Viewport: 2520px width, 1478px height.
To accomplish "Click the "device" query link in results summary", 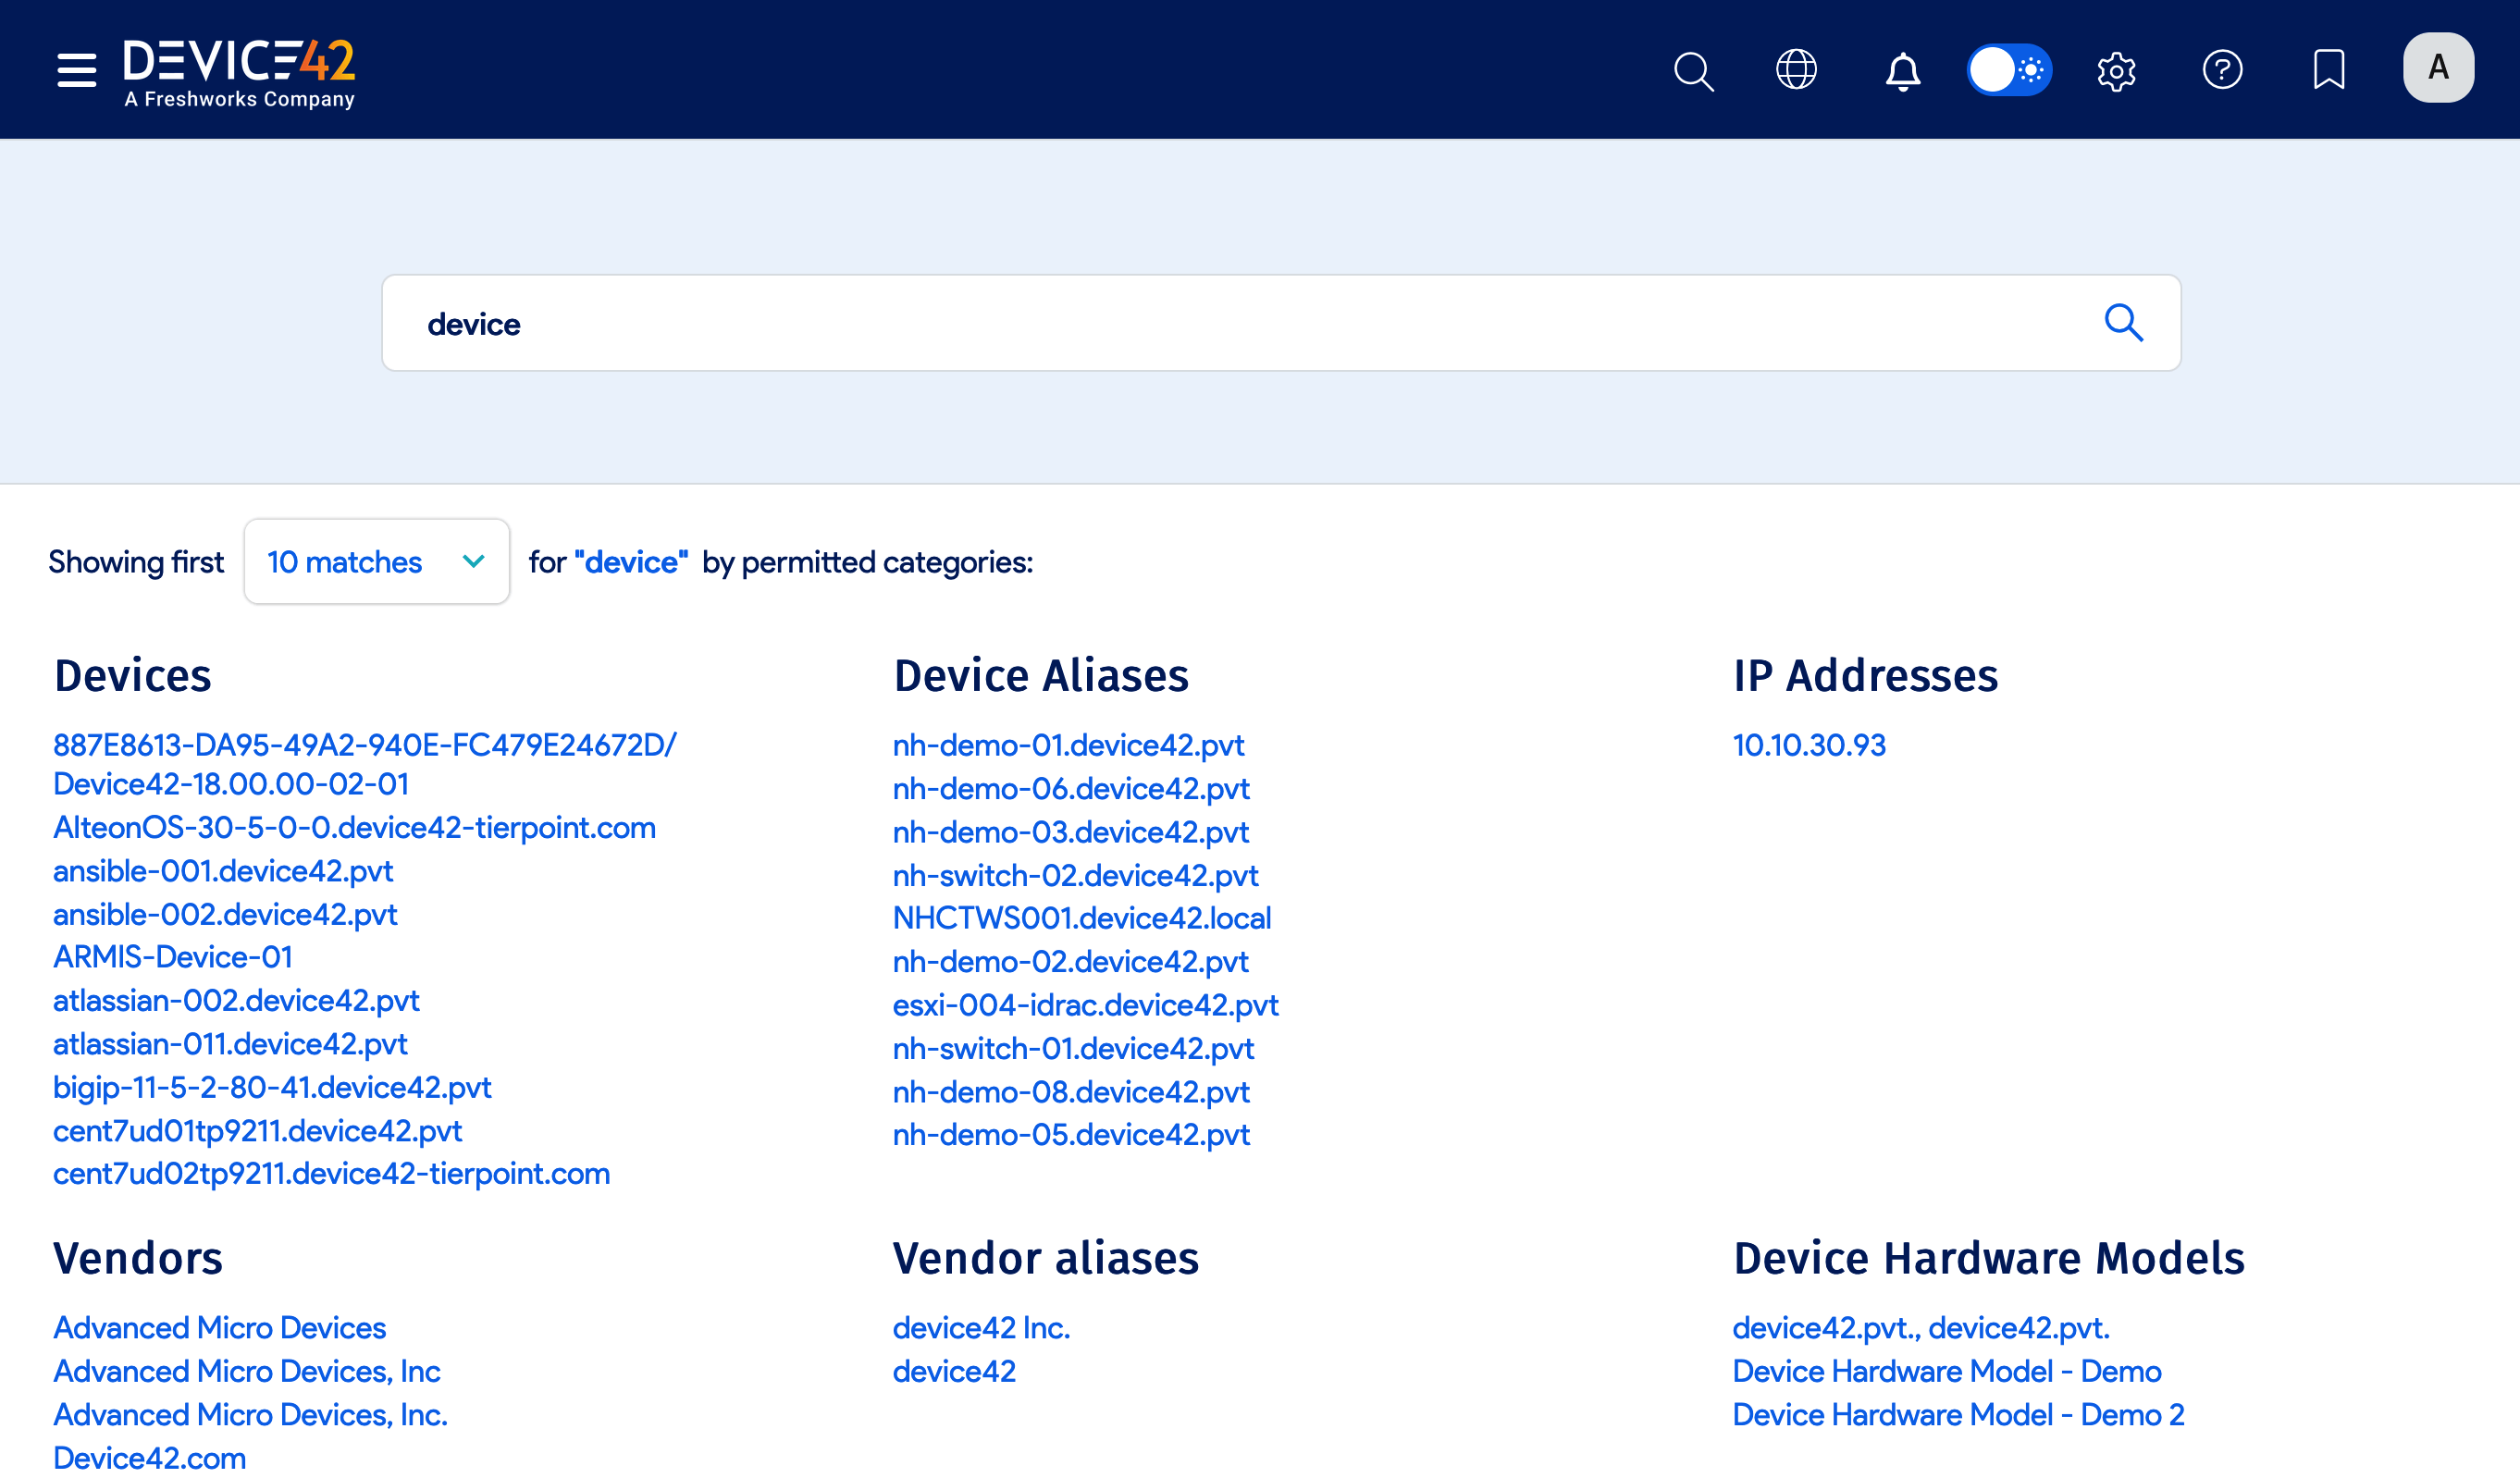I will click(630, 562).
